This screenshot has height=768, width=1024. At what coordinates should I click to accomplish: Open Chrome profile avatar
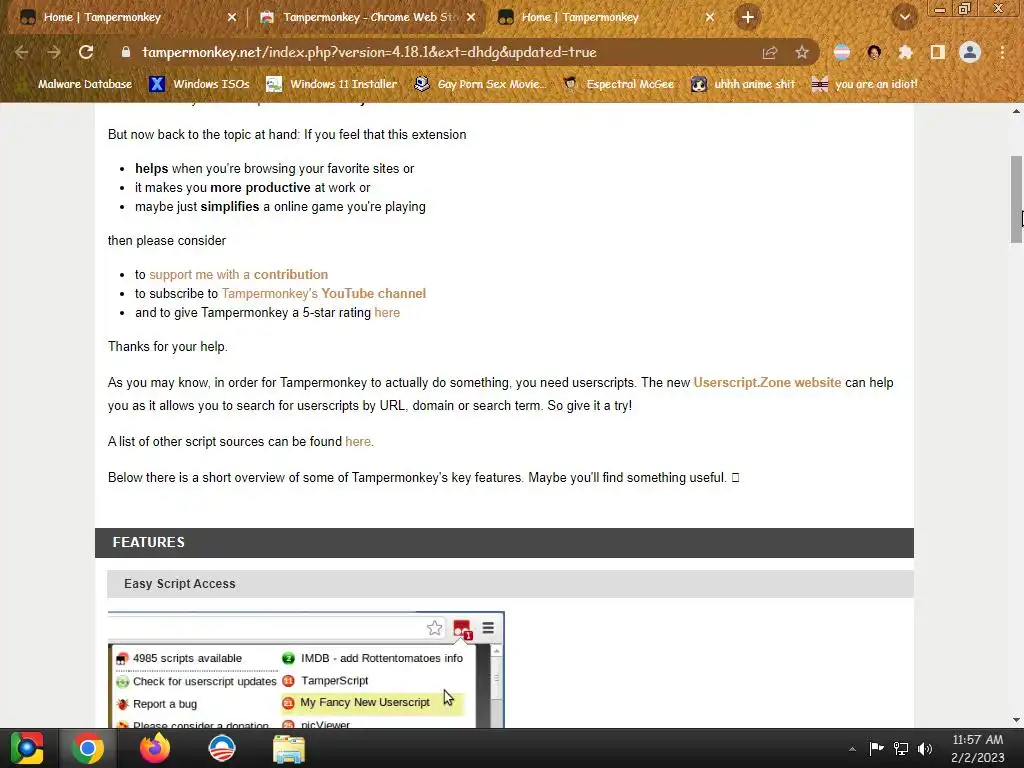pyautogui.click(x=970, y=52)
